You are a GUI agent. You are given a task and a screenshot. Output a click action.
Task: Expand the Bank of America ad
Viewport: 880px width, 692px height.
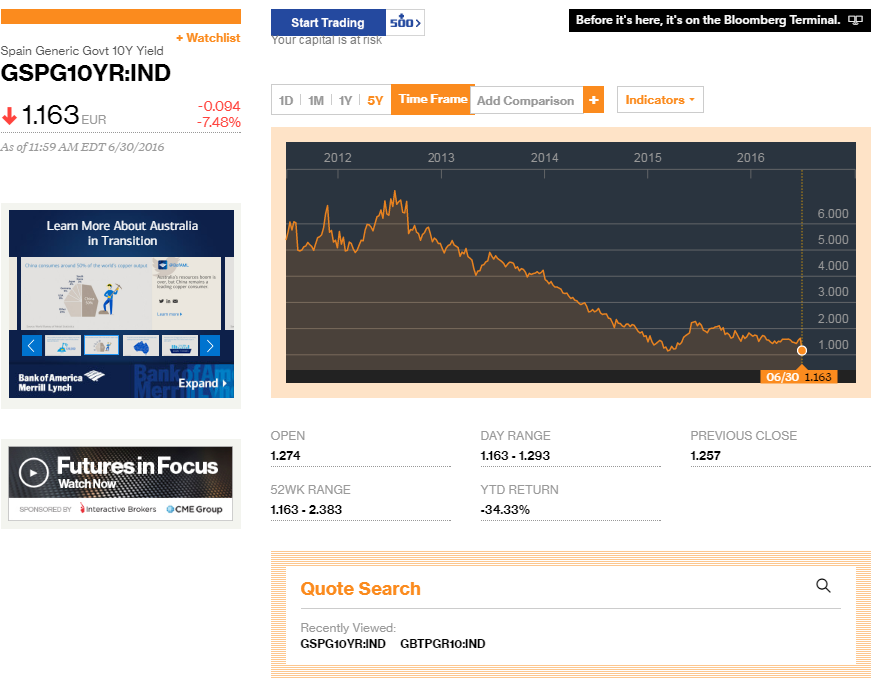coord(203,383)
